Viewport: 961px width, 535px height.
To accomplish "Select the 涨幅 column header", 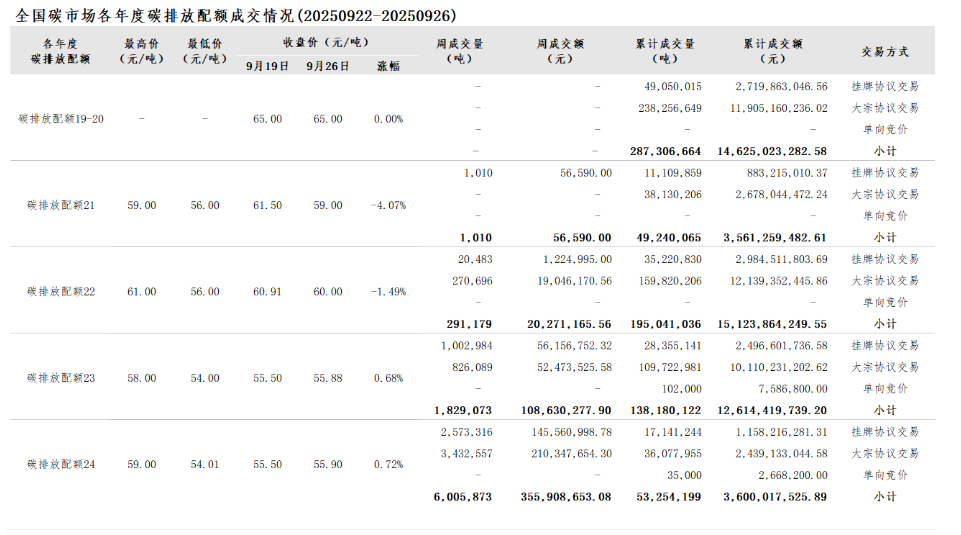I will coord(388,66).
